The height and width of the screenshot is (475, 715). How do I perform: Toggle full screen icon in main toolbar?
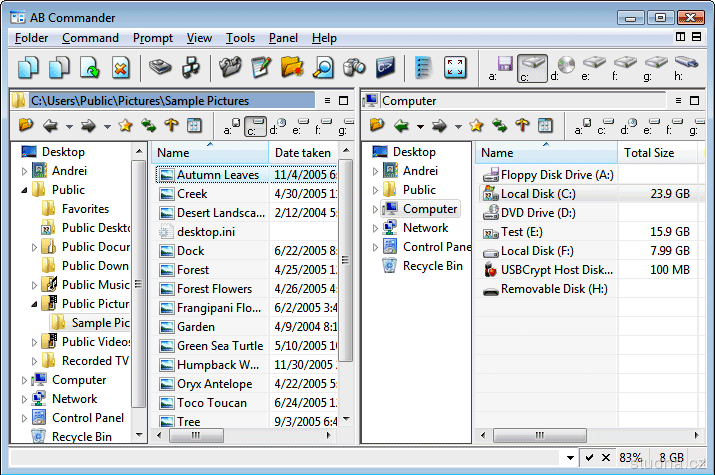coord(455,68)
